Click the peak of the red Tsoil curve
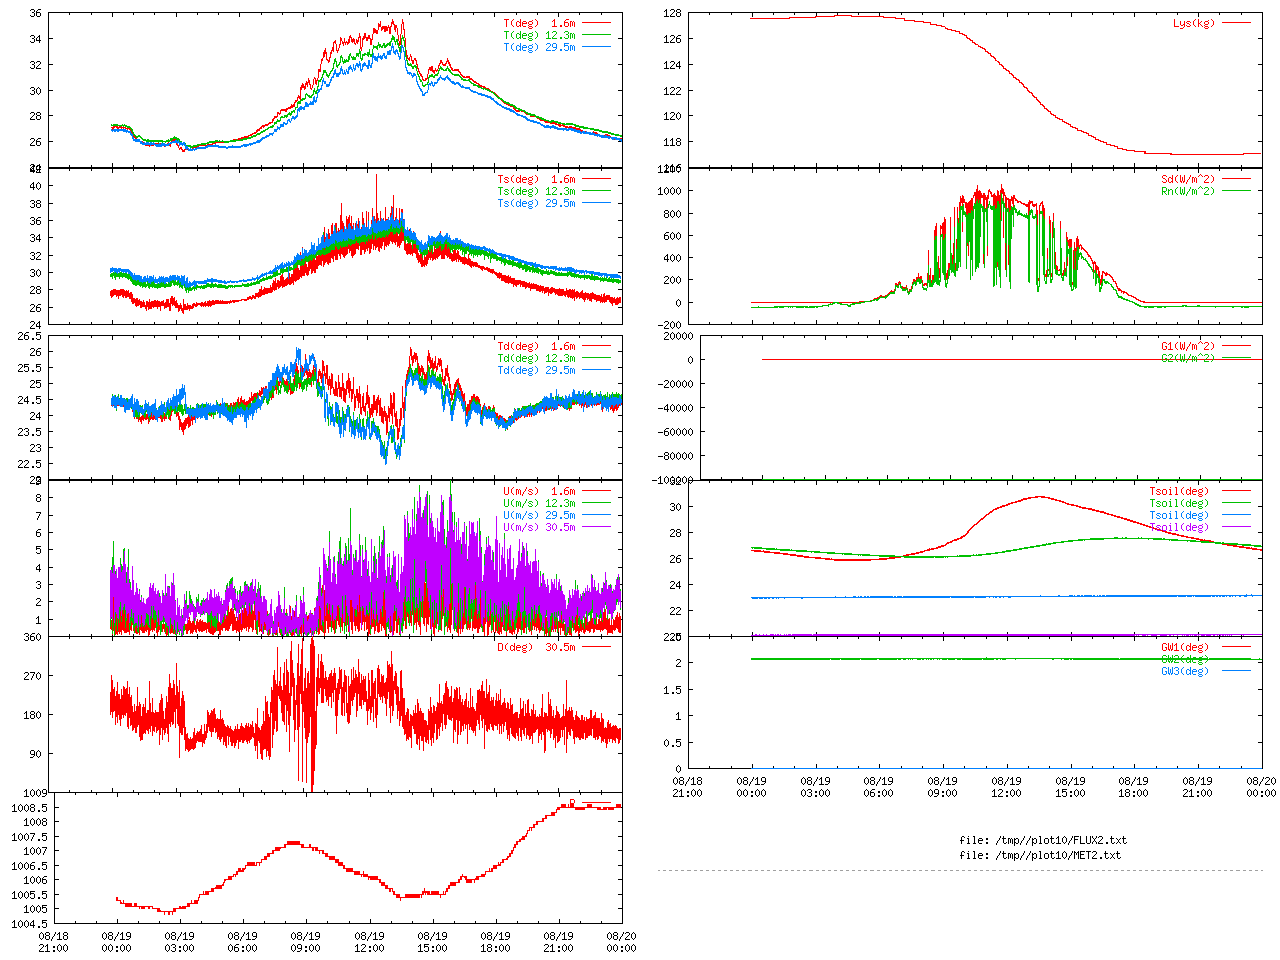The width and height of the screenshot is (1280, 960). coord(1039,496)
